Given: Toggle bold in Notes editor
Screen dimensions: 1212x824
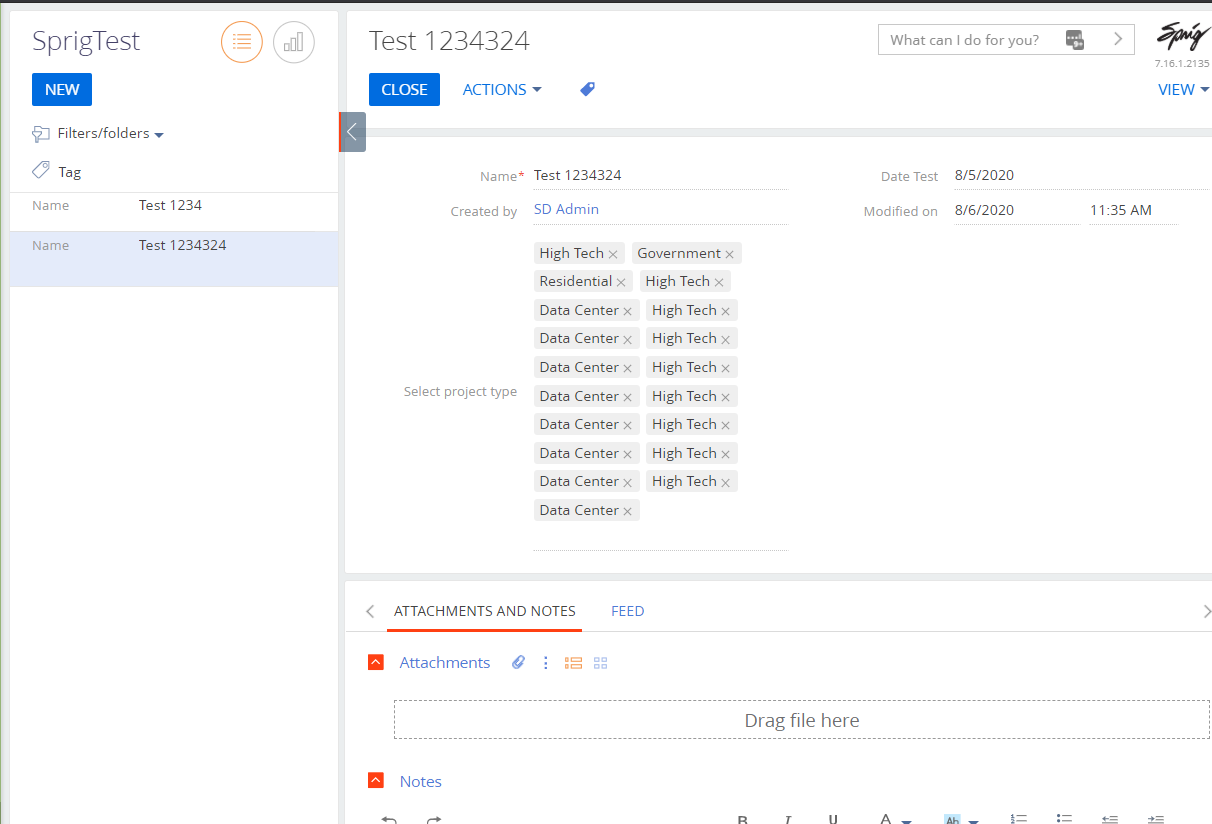Looking at the screenshot, I should pos(743,819).
